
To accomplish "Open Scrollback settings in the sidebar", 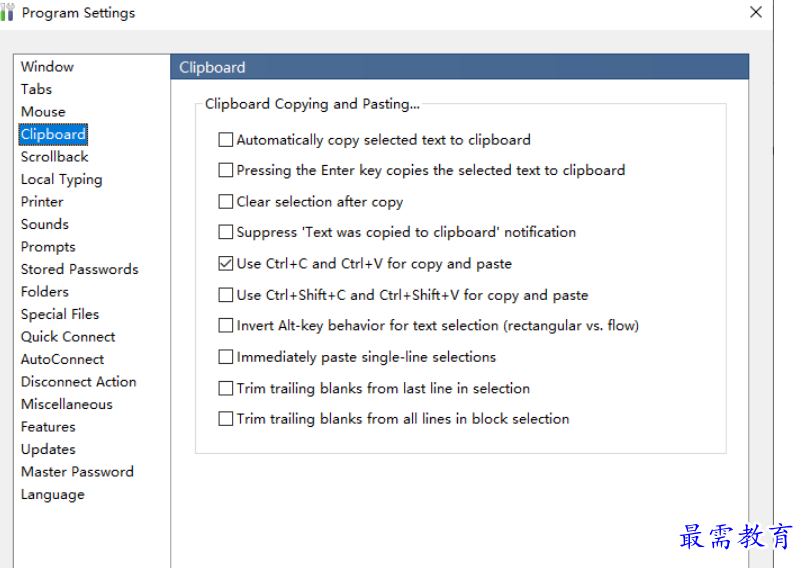I will point(55,157).
